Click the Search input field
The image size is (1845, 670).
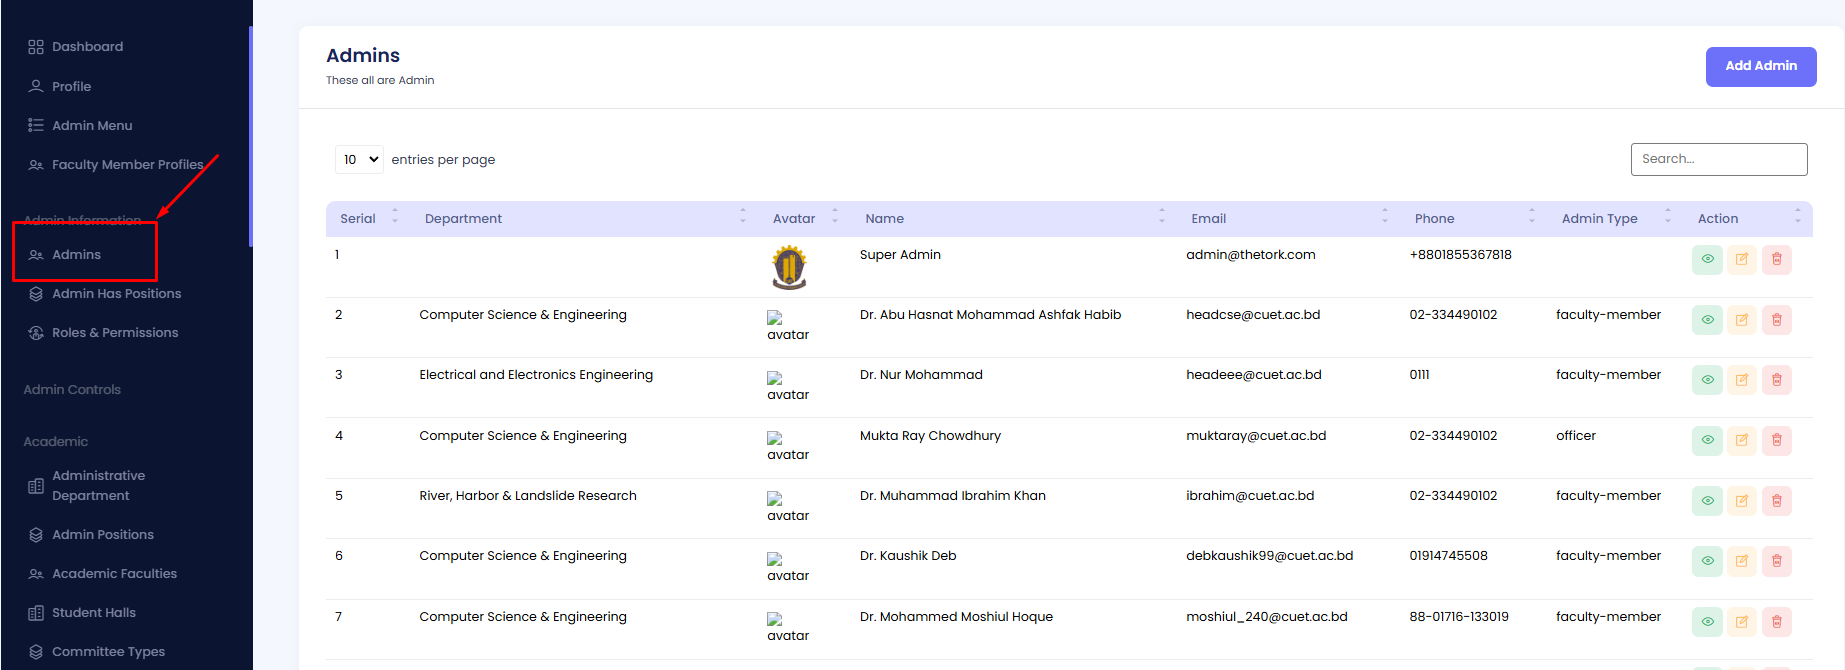click(x=1718, y=159)
